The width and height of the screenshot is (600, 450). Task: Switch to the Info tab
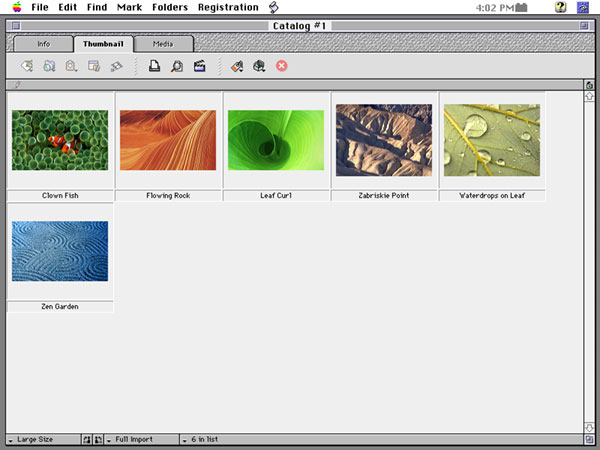(x=44, y=44)
